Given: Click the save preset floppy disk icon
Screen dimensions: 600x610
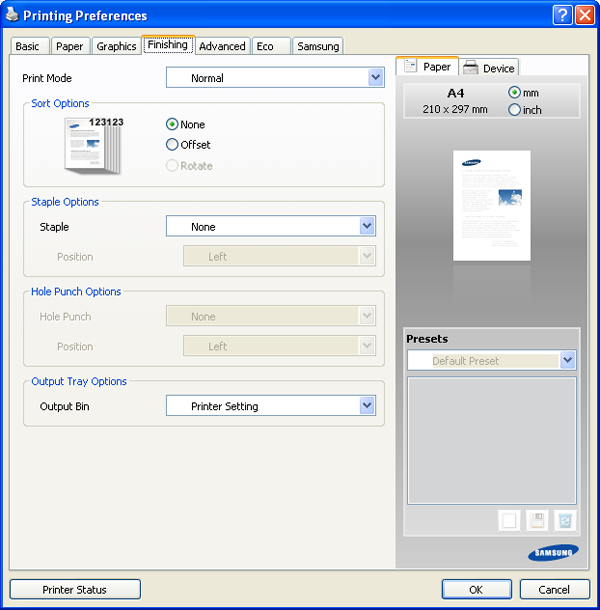Looking at the screenshot, I should click(537, 520).
